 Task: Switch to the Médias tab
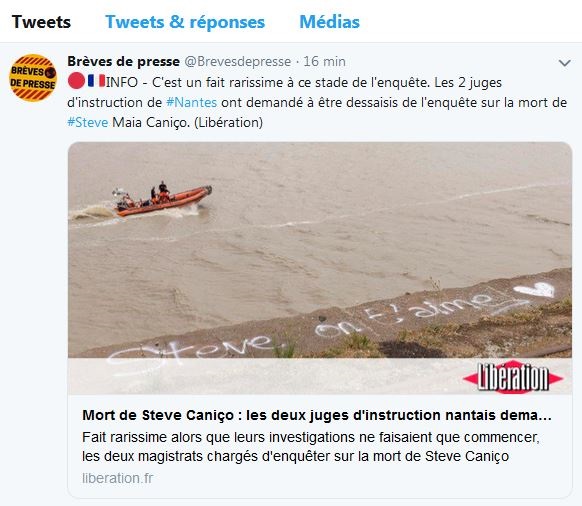click(x=329, y=22)
